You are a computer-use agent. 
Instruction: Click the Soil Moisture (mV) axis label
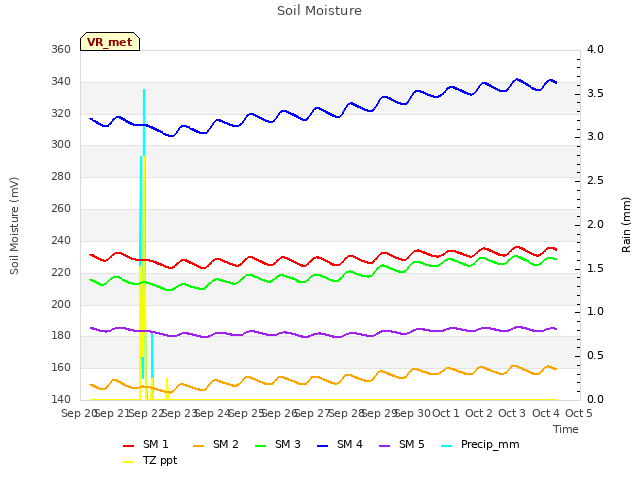[x=14, y=226]
